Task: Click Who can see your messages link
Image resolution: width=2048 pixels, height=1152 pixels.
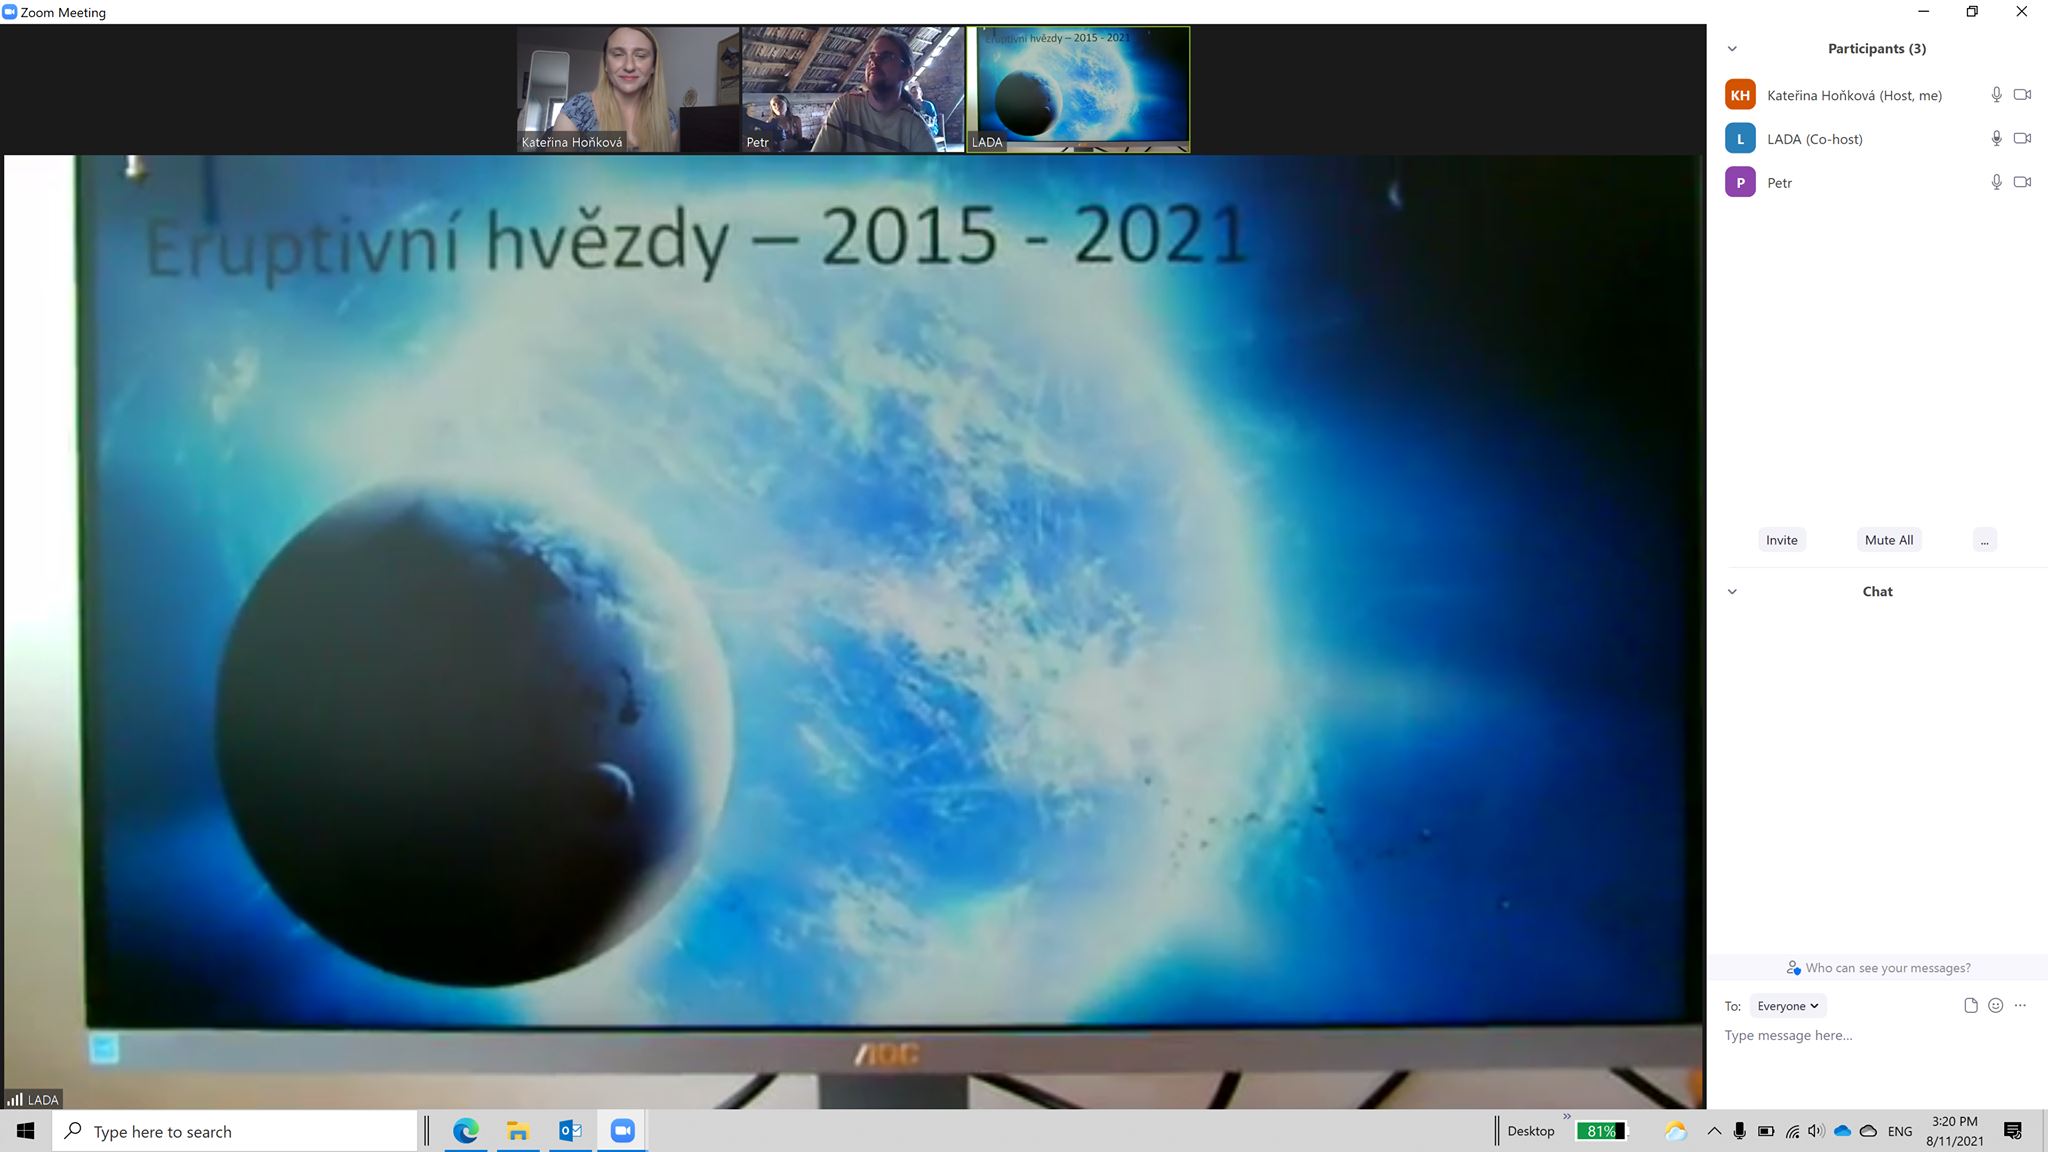Action: click(x=1878, y=968)
